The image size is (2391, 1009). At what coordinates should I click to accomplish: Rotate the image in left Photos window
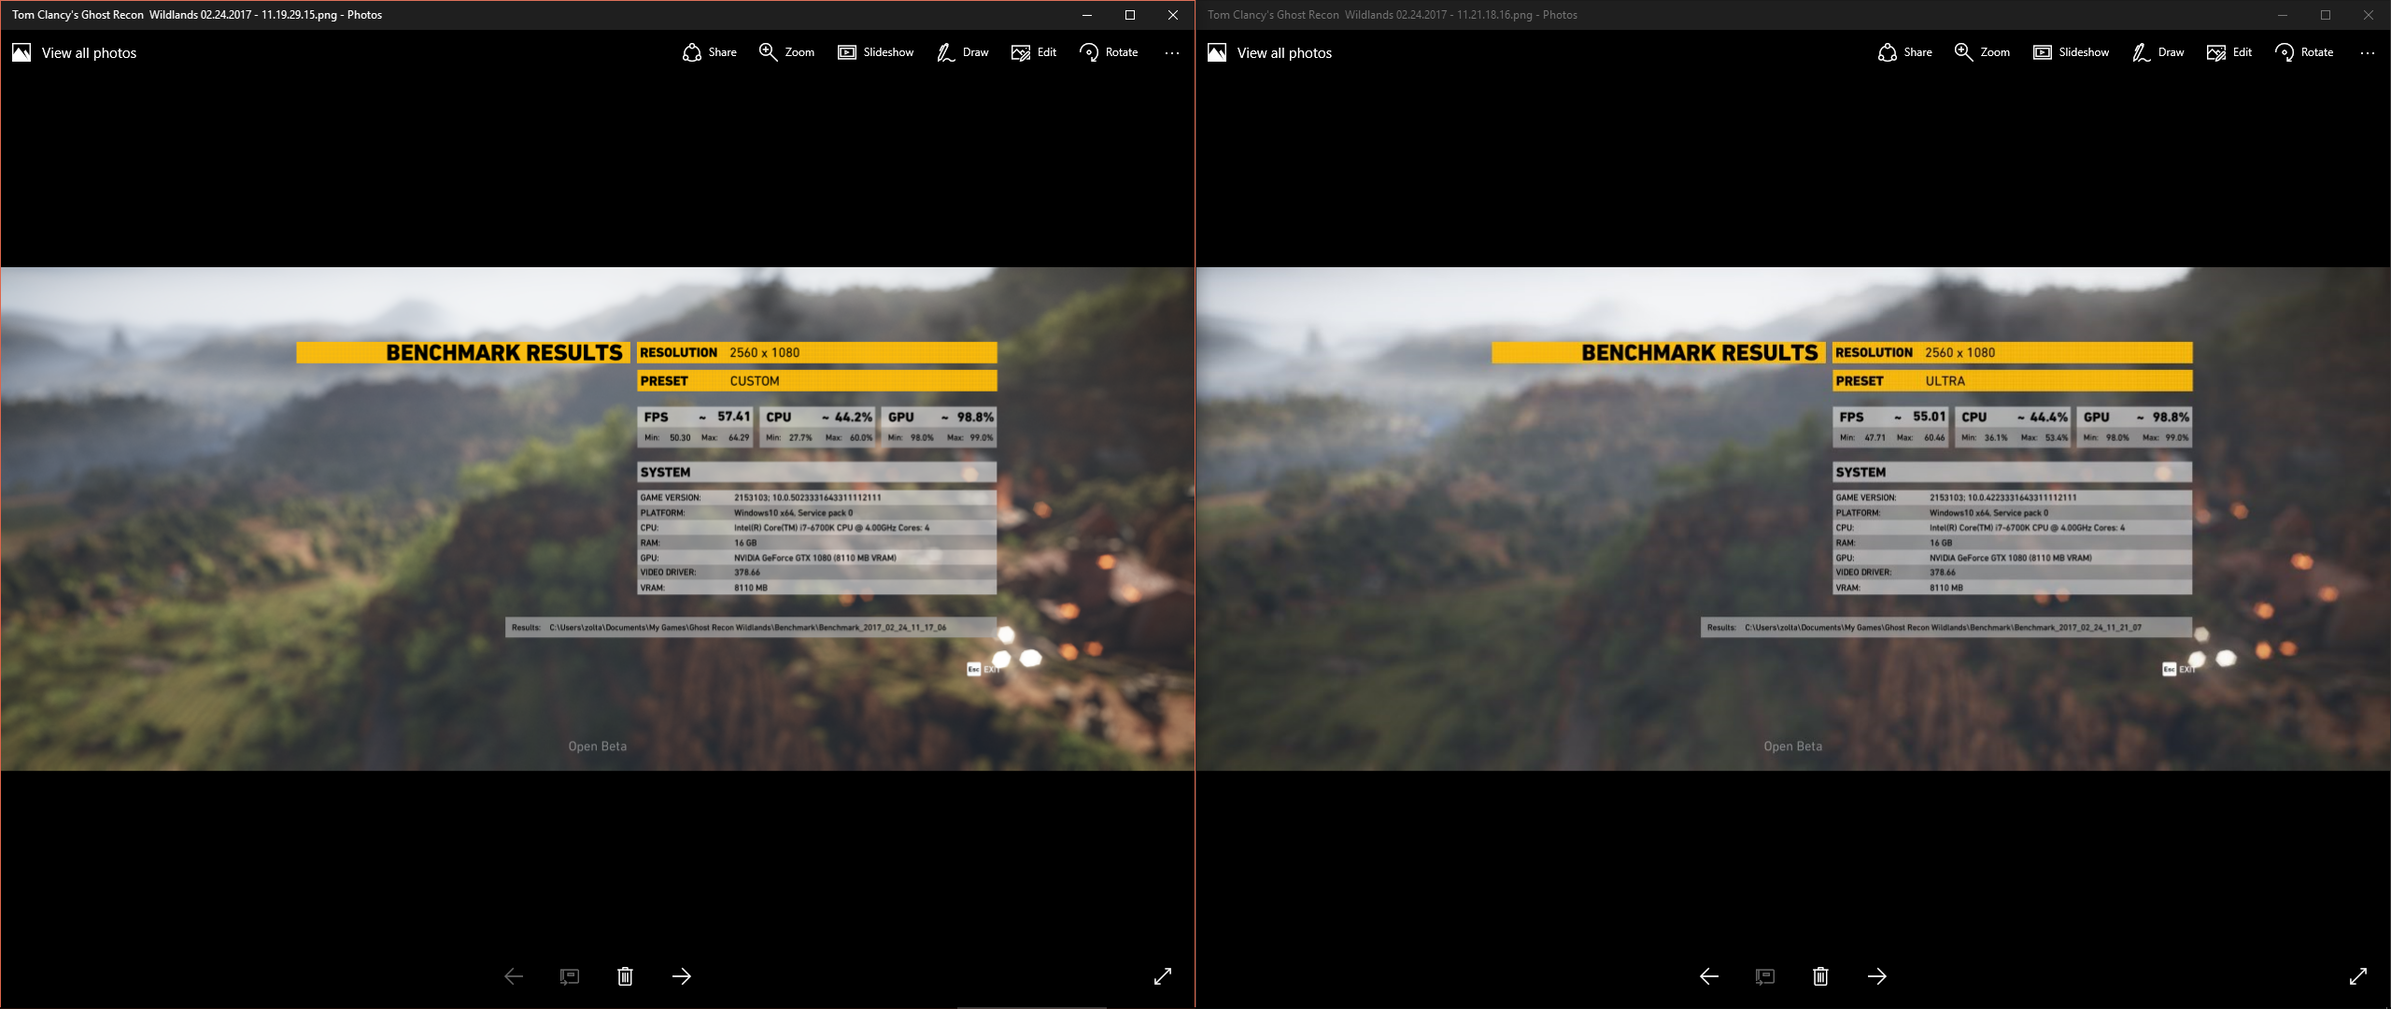[1109, 52]
